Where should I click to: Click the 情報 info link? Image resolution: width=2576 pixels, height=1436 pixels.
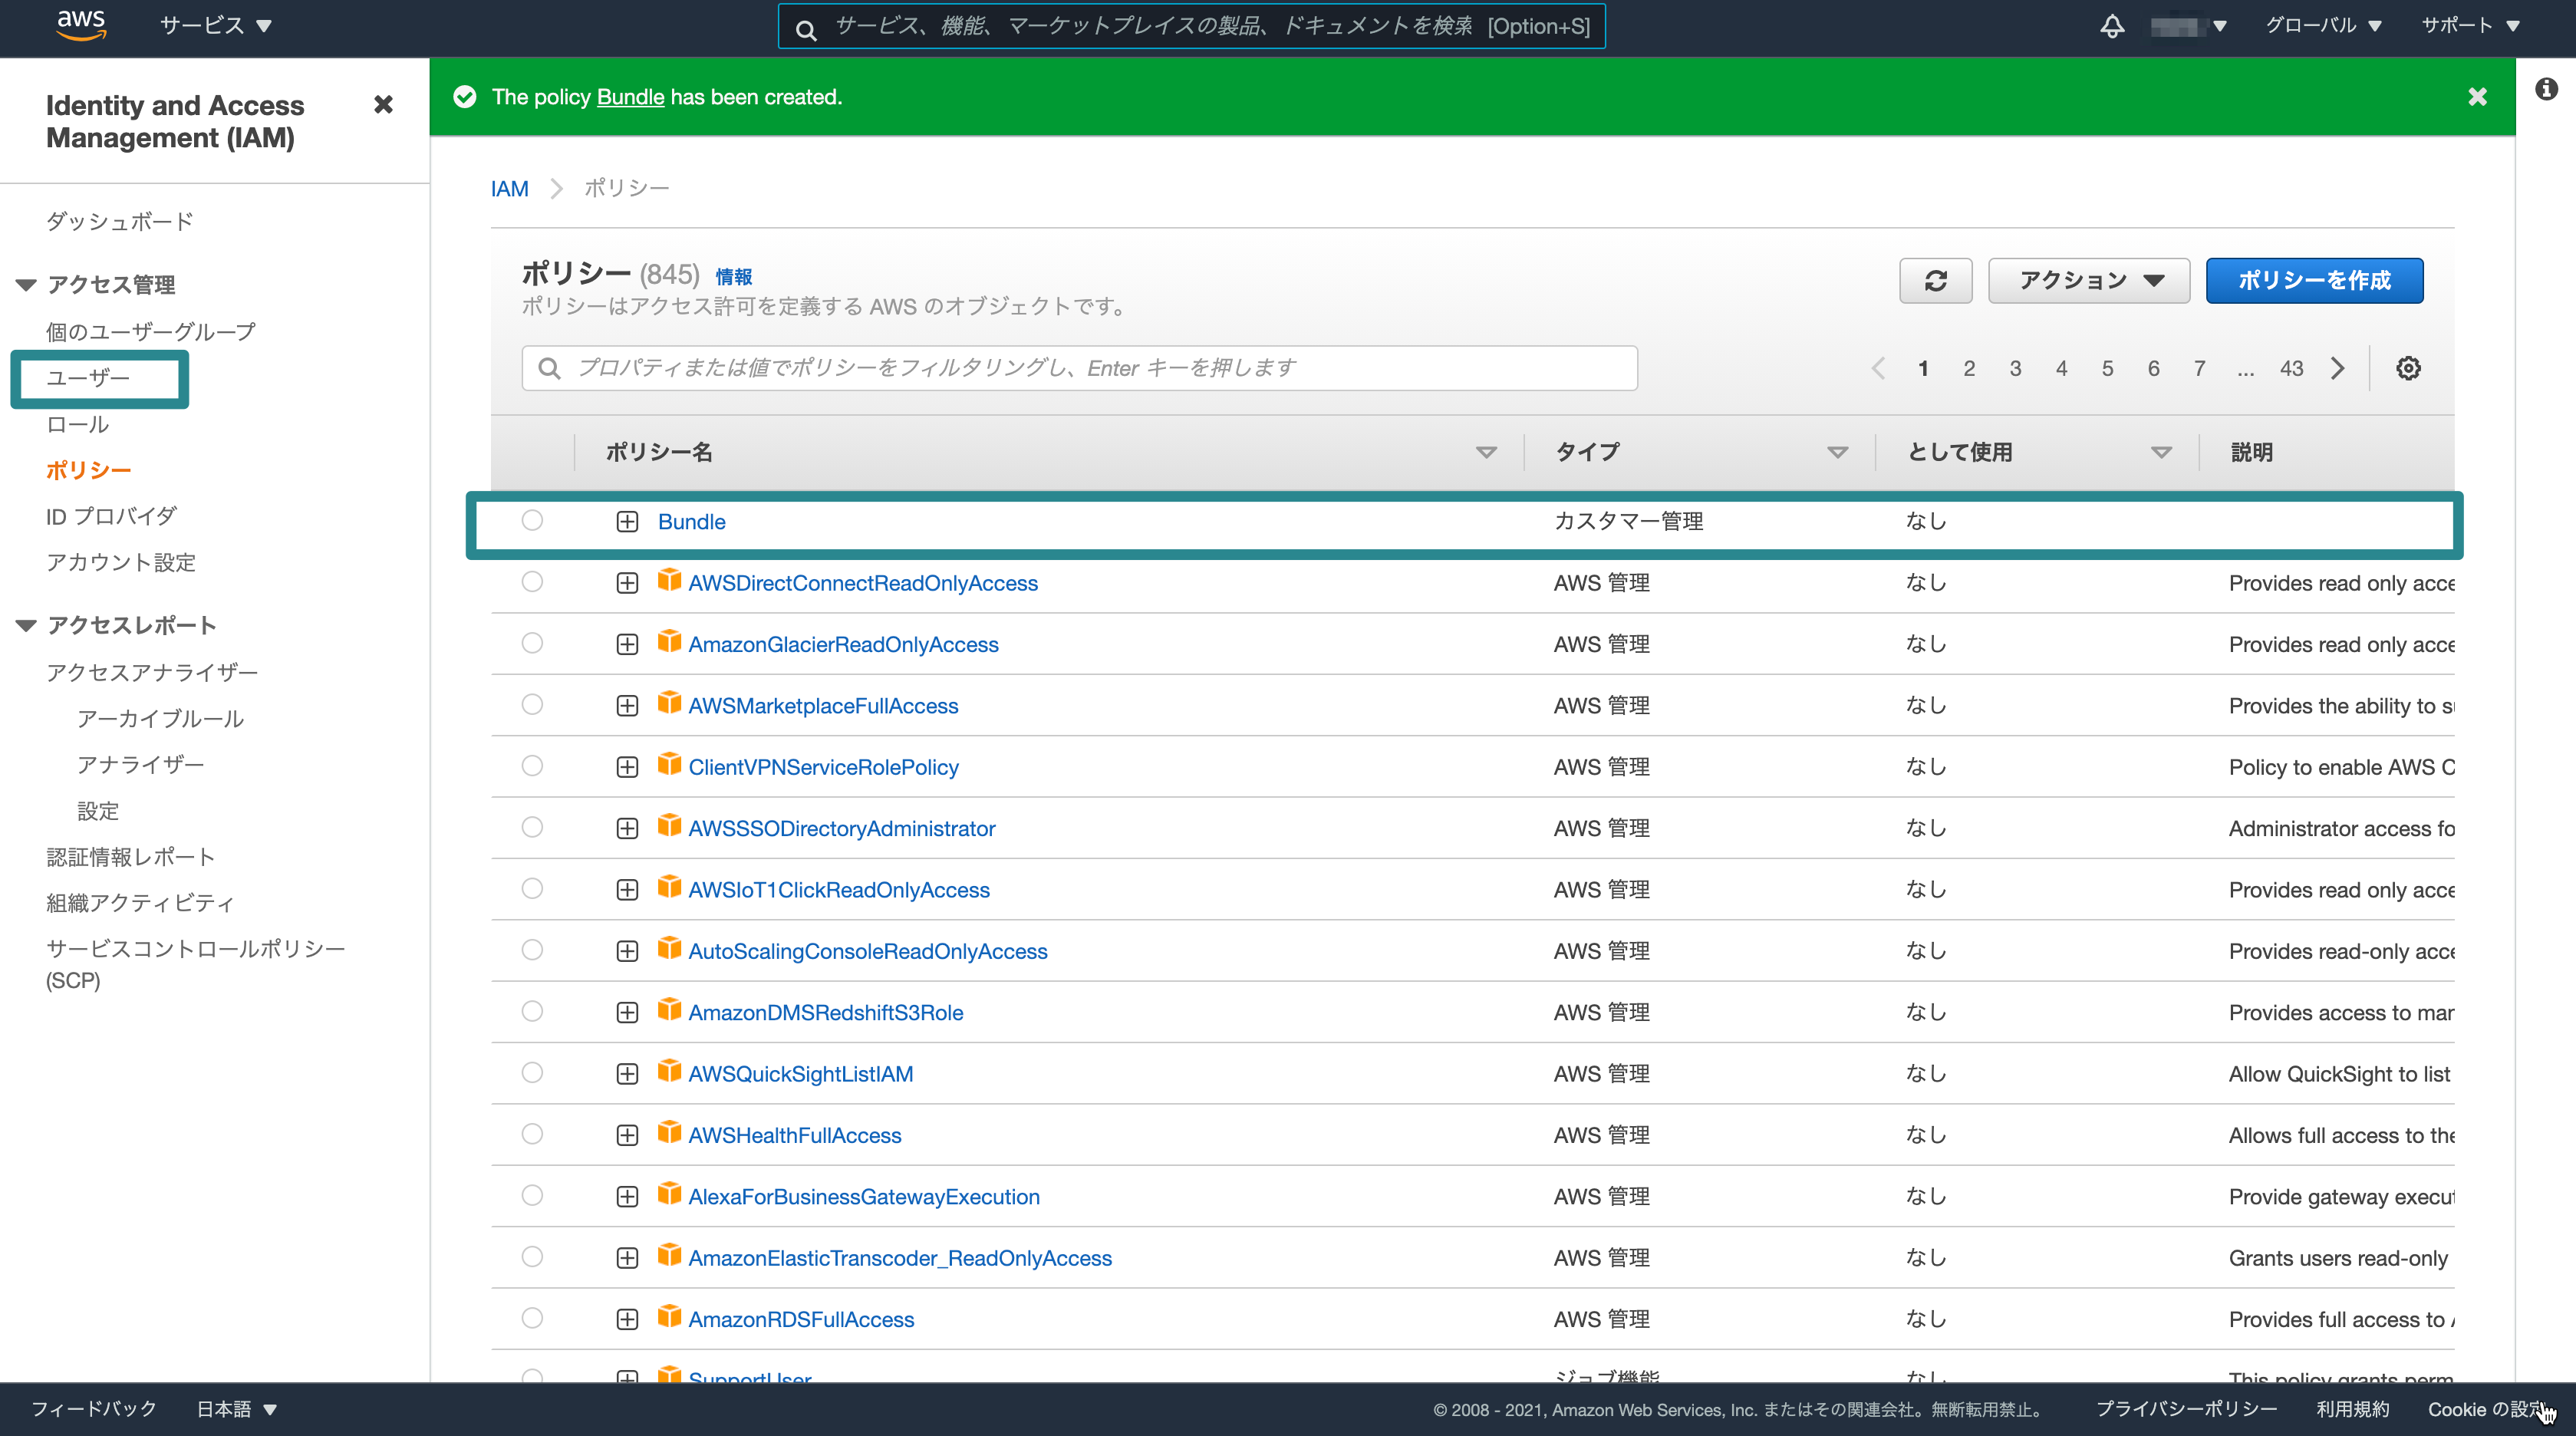(734, 277)
